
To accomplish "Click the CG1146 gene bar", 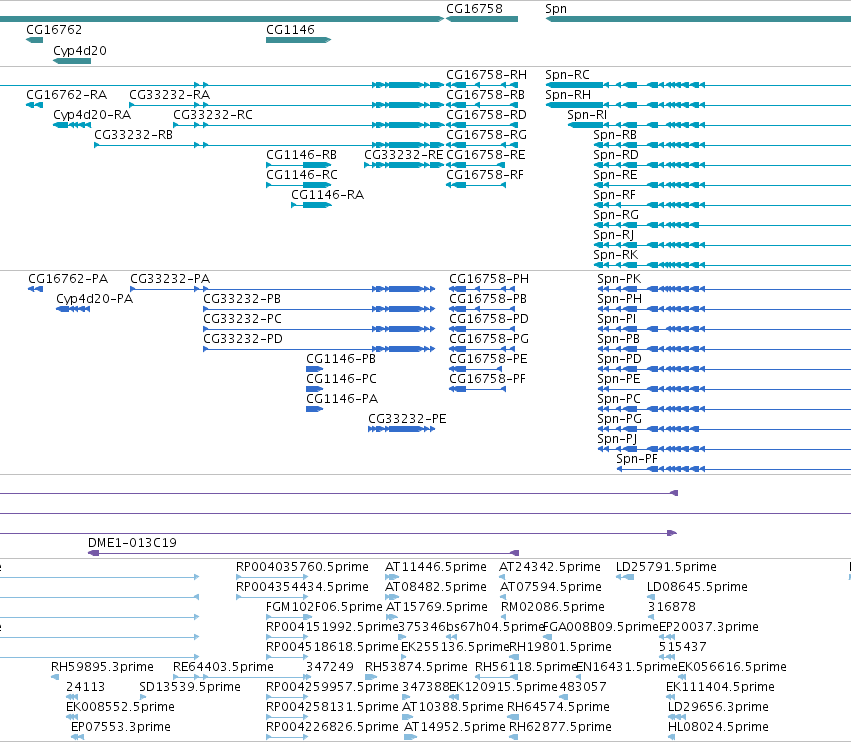I will click(x=298, y=40).
